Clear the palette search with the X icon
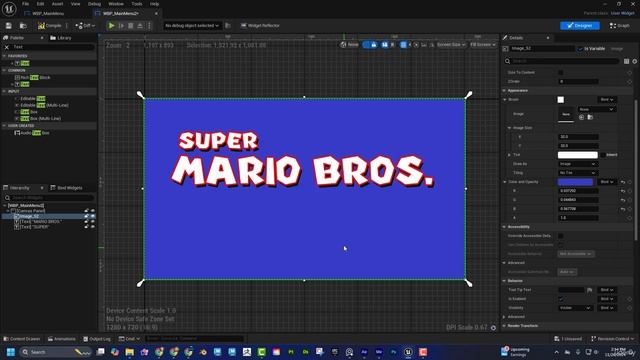 [7, 47]
